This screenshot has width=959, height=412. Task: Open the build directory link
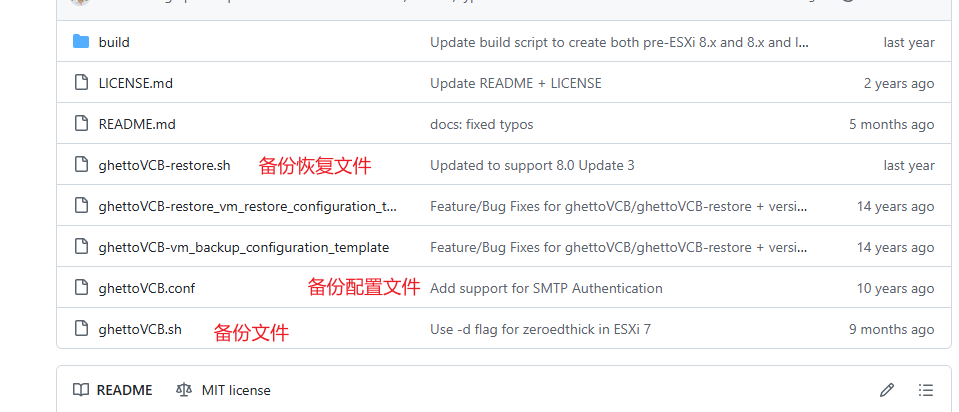pyautogui.click(x=114, y=42)
